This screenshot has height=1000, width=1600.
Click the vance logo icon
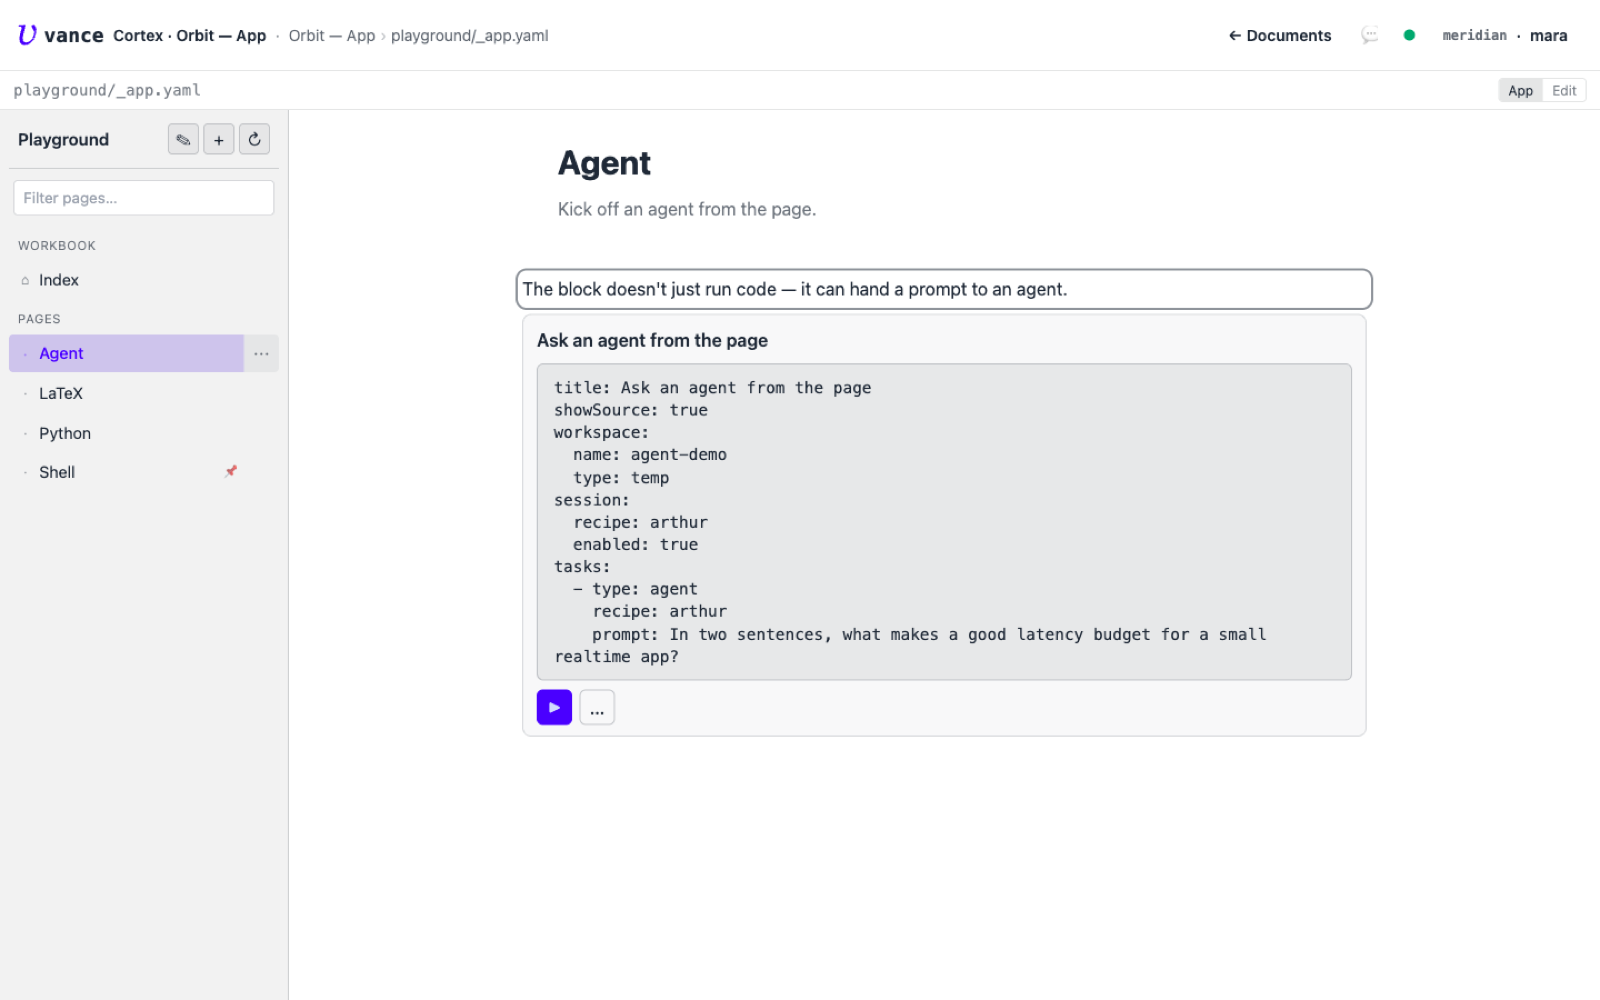27,35
